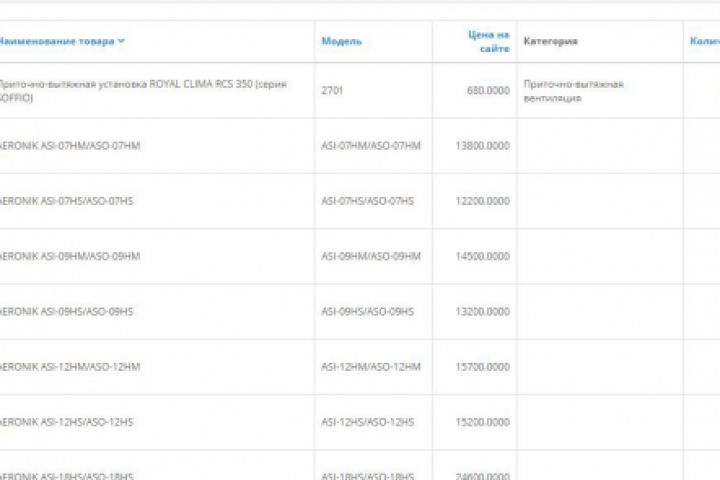Viewport: 720px width, 480px height.
Task: Select product name AERONIK ASI-18HS/ASO-18HS
Action: (x=67, y=476)
